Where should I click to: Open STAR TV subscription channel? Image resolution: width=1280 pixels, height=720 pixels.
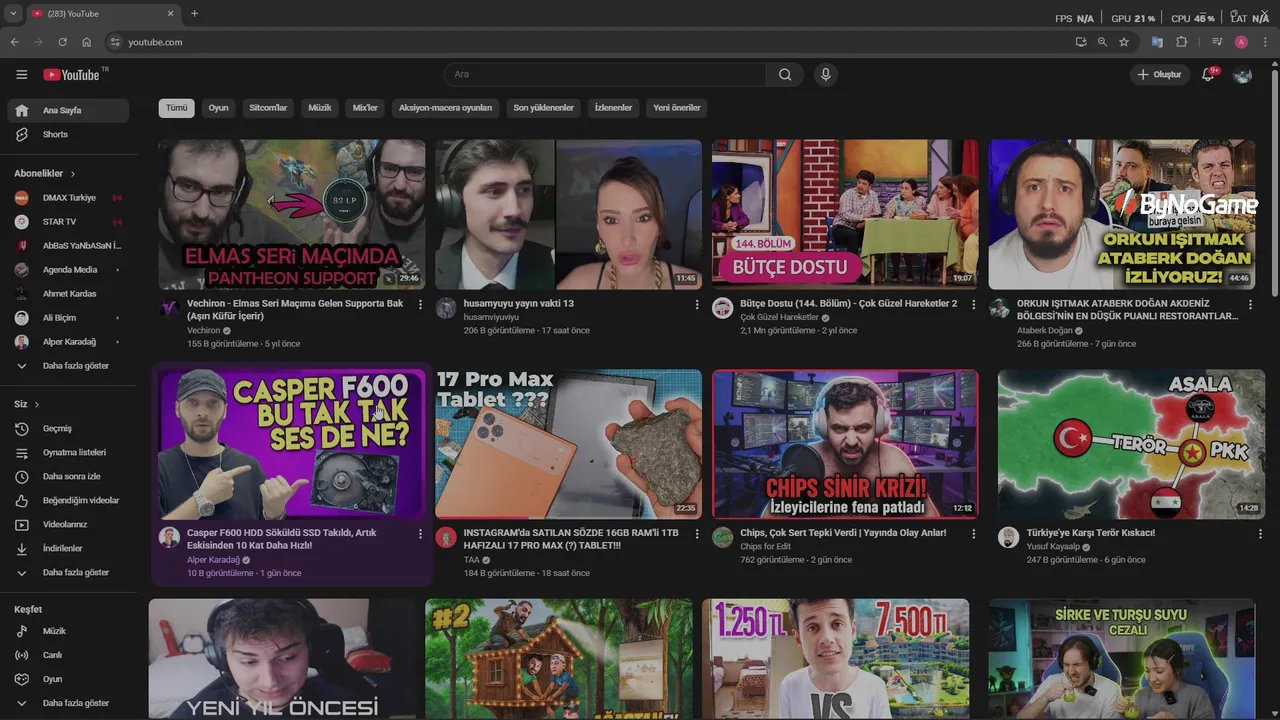coord(66,222)
